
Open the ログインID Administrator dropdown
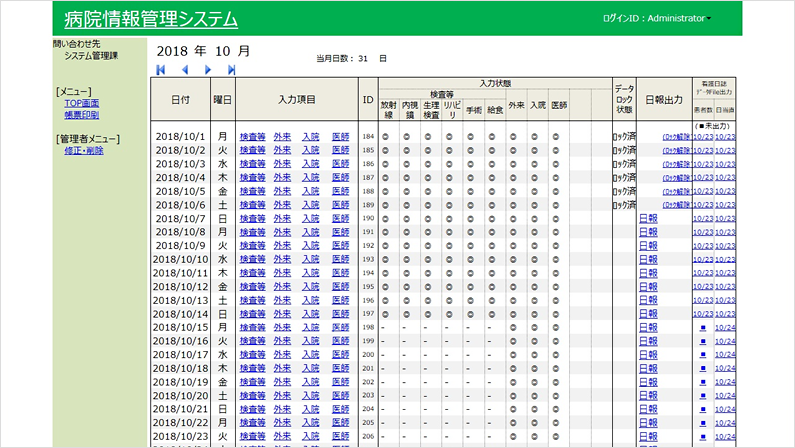point(657,18)
